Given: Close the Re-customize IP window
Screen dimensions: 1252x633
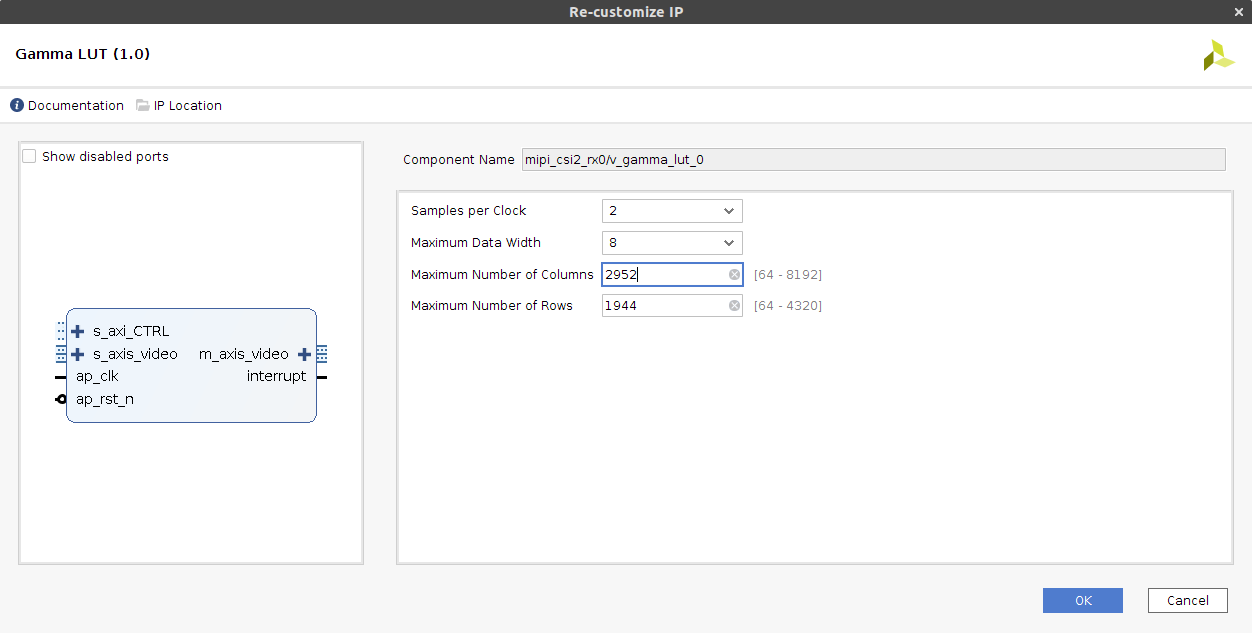Looking at the screenshot, I should point(1239,12).
